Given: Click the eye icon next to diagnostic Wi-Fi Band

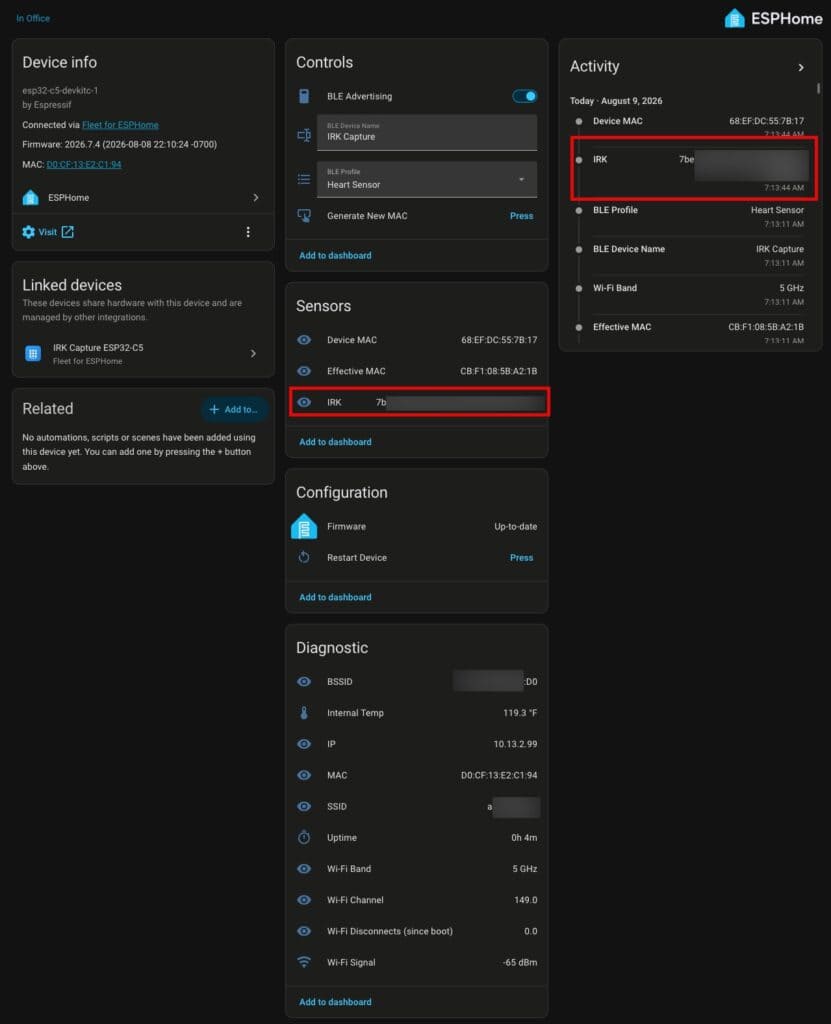Looking at the screenshot, I should 304,869.
